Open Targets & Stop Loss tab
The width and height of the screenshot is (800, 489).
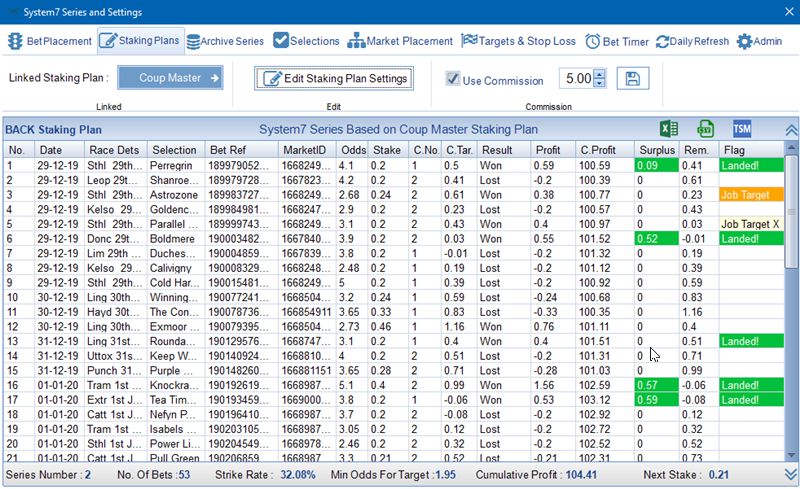pyautogui.click(x=518, y=41)
